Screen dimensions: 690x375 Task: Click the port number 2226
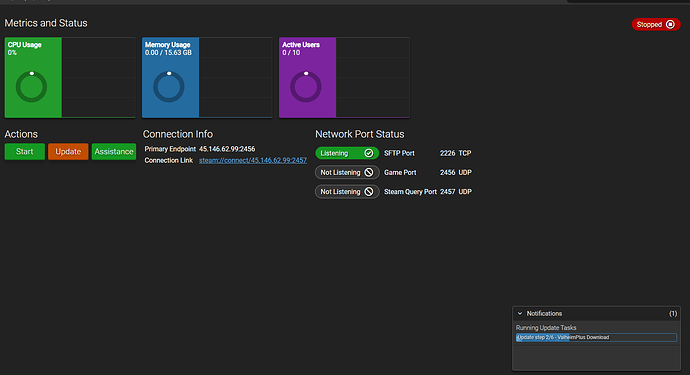tap(448, 153)
